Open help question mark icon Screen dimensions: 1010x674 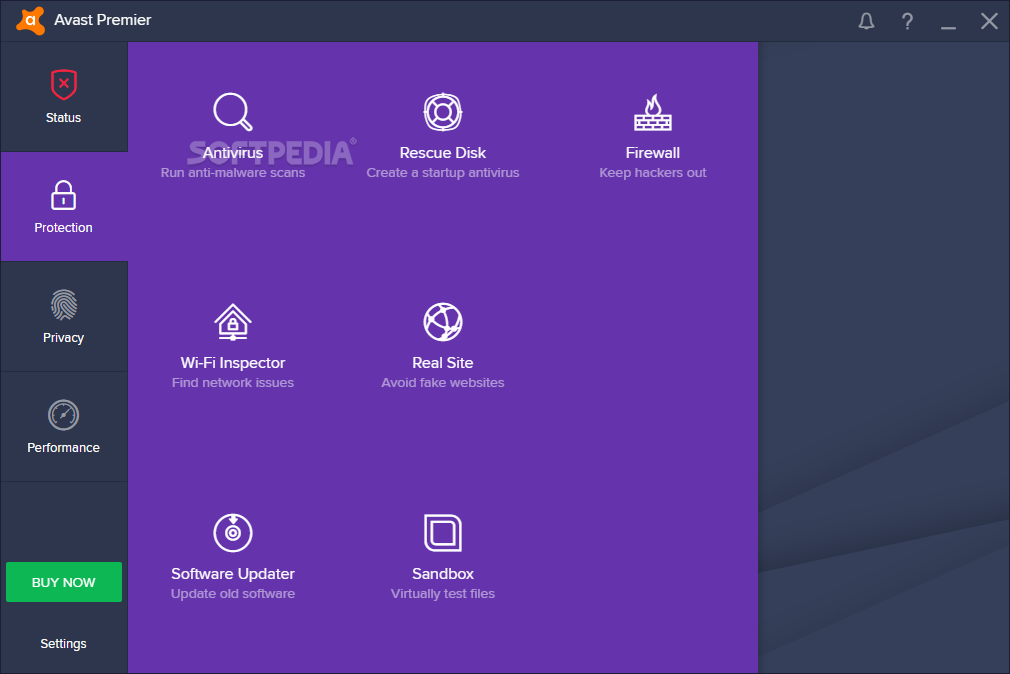coord(907,21)
